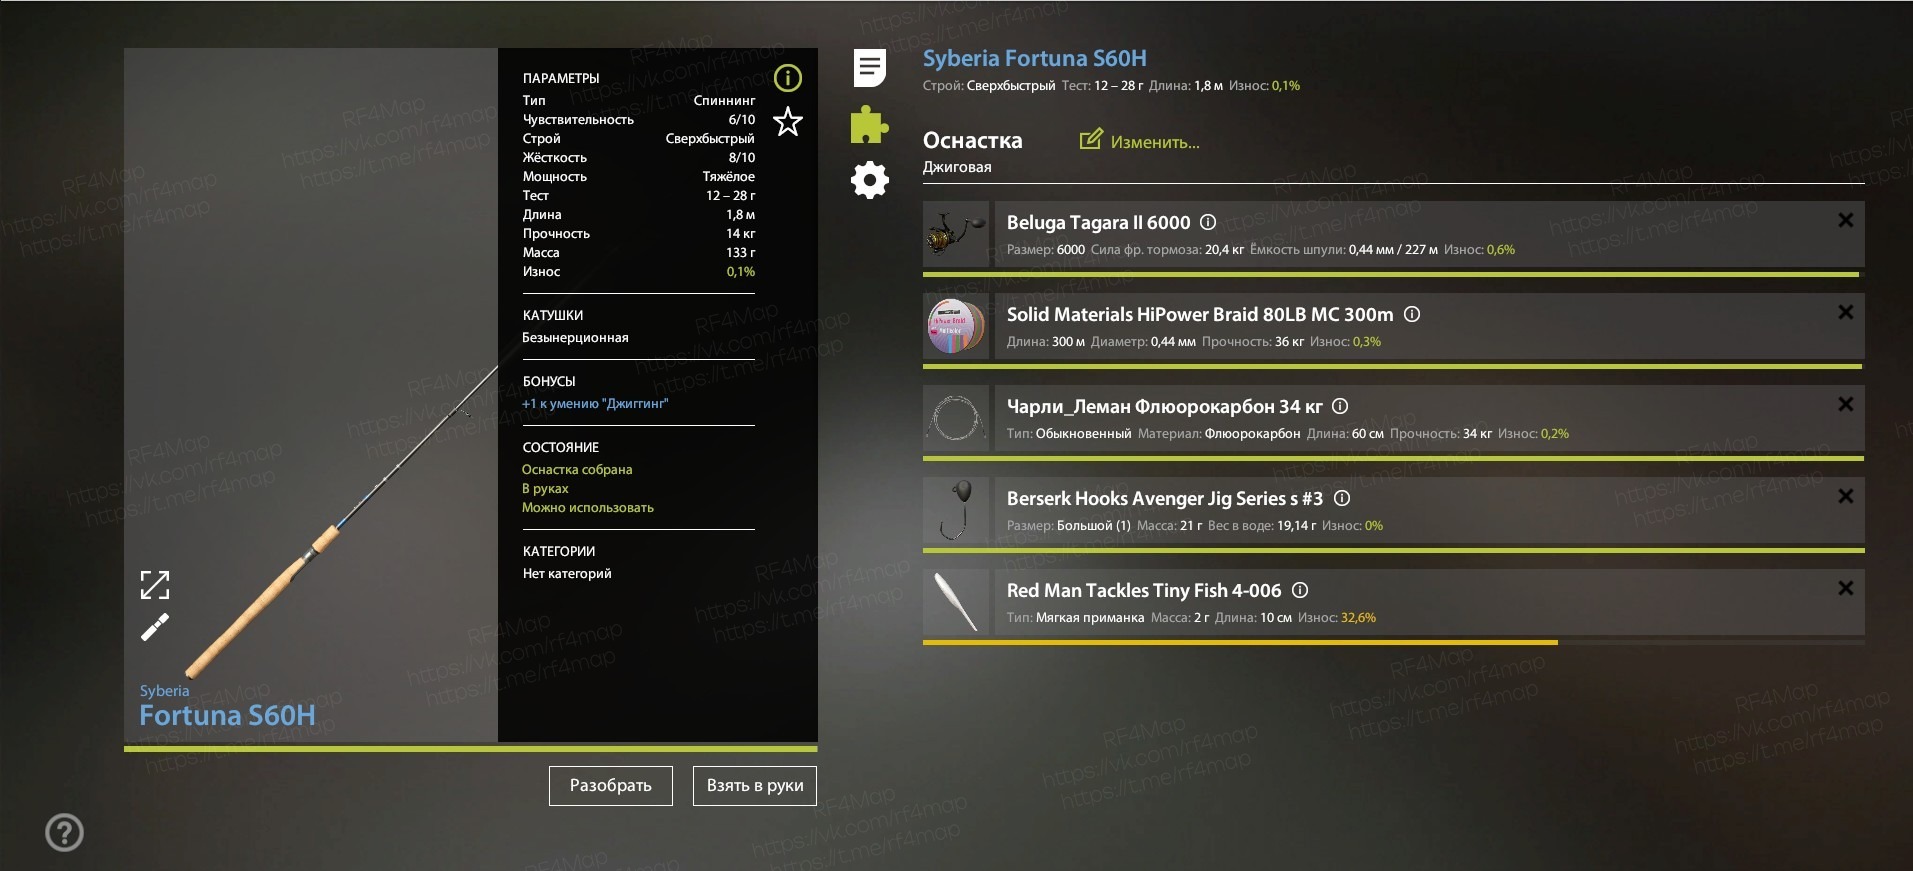Remove Berserk Hooks Avenger Jig hook
The width and height of the screenshot is (1913, 871).
pyautogui.click(x=1846, y=496)
